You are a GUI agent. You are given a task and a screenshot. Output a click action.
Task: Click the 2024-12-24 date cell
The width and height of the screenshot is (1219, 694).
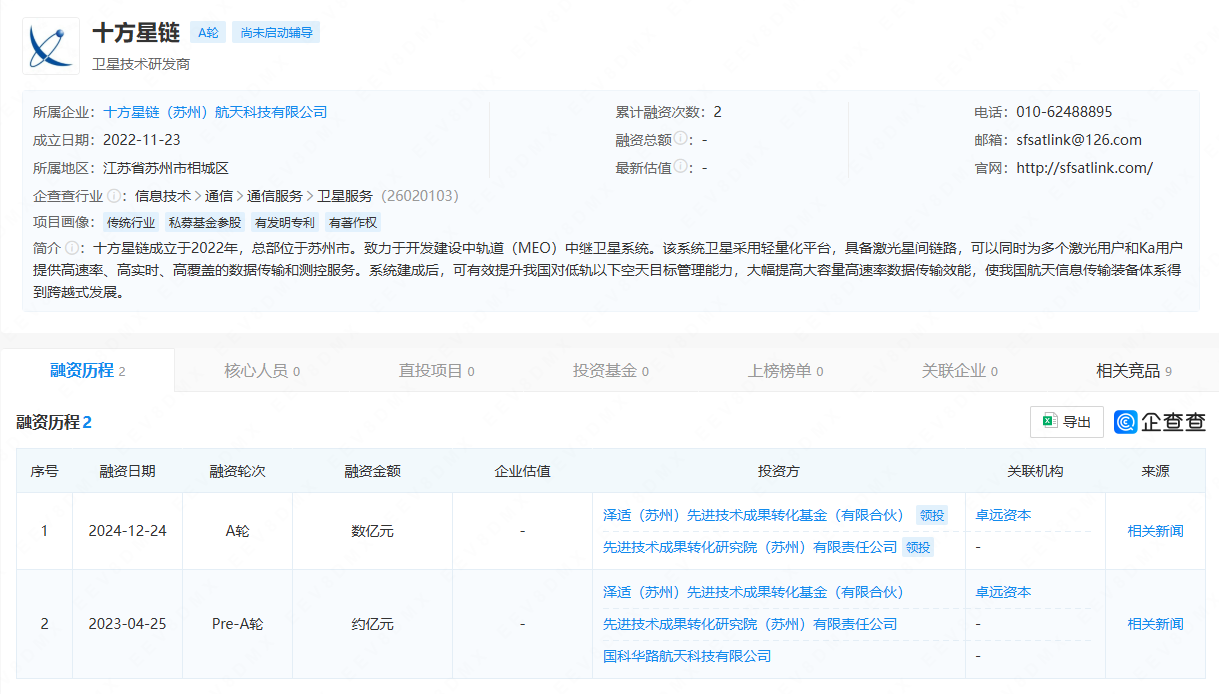point(127,531)
